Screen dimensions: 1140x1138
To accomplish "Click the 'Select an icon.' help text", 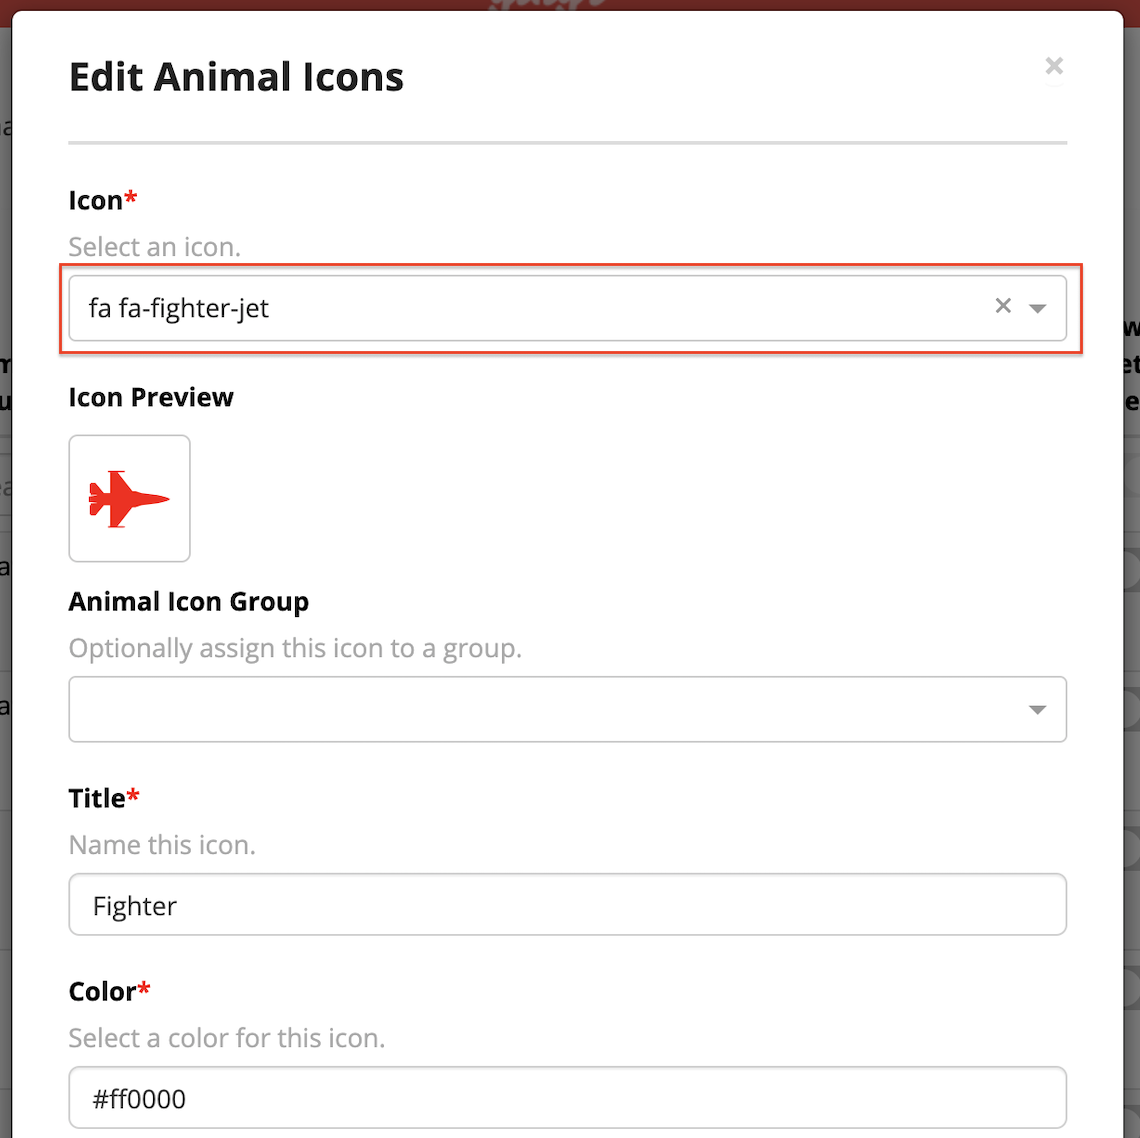I will coord(155,247).
